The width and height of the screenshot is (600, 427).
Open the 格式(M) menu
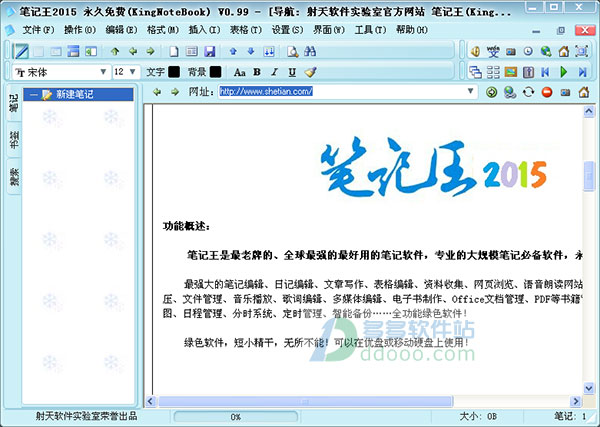point(163,30)
